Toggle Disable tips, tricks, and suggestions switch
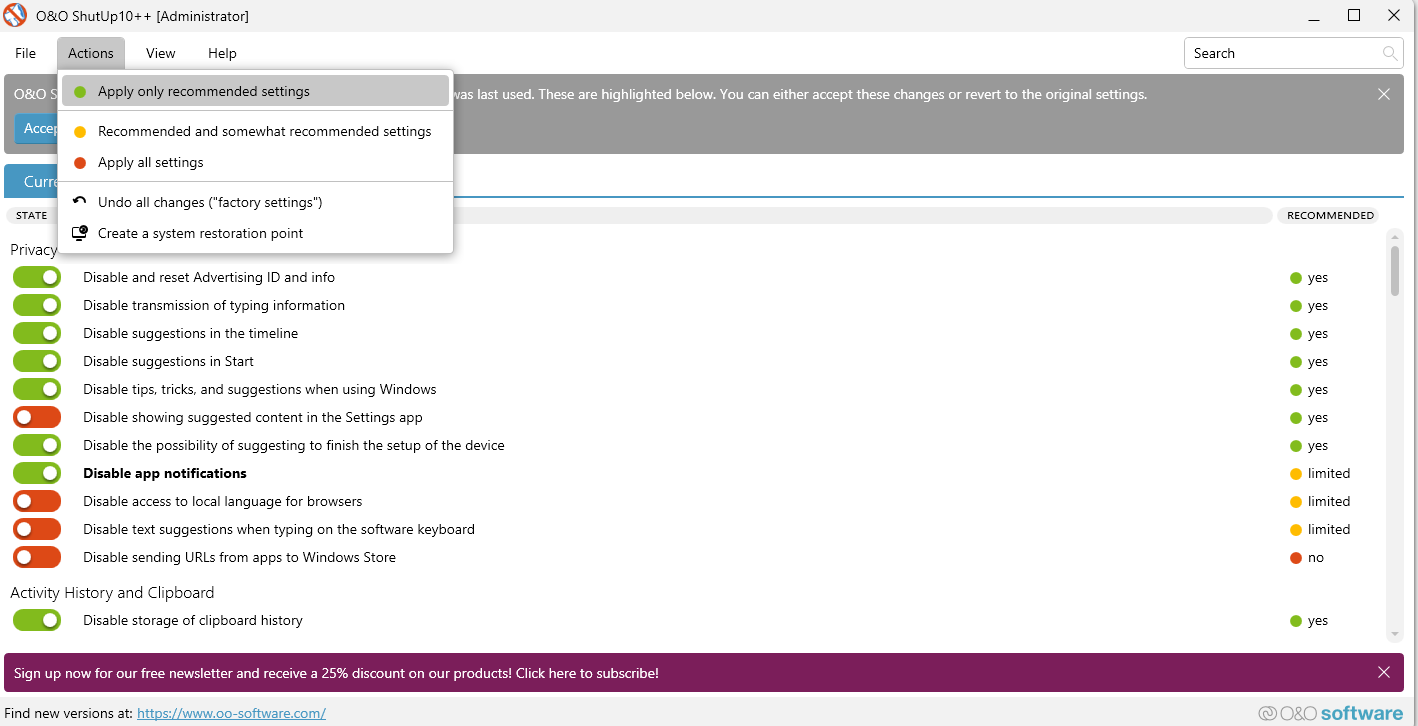This screenshot has width=1418, height=726. (x=37, y=389)
